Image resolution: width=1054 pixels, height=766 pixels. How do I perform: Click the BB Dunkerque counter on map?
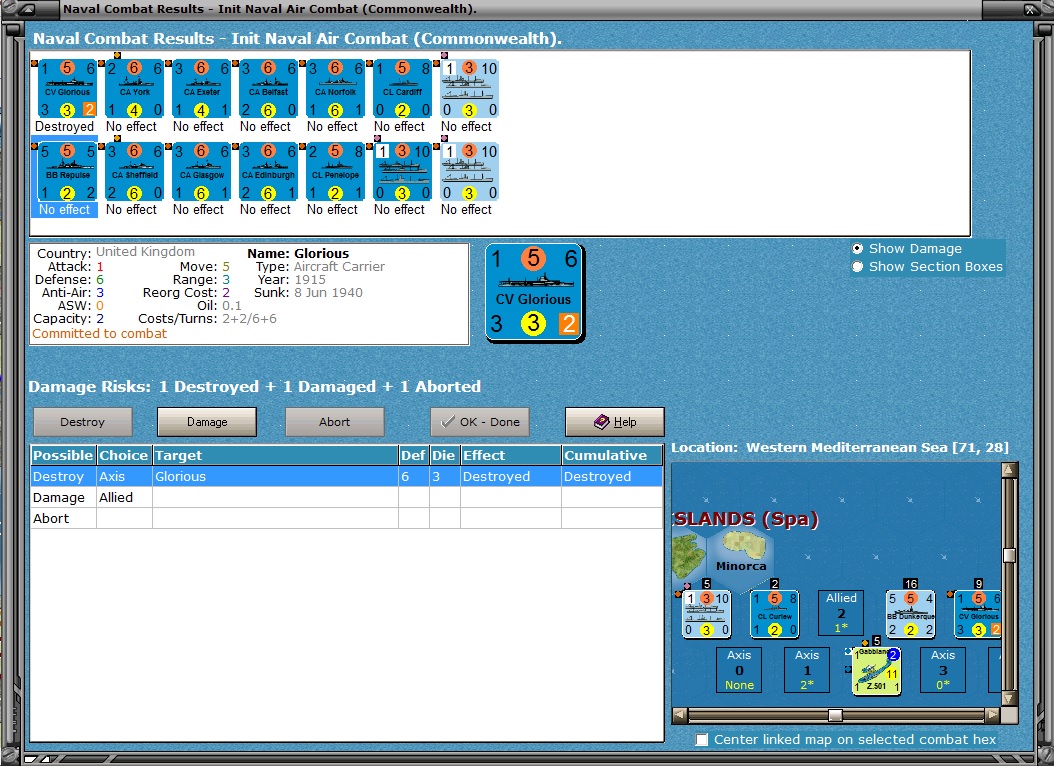[x=910, y=614]
